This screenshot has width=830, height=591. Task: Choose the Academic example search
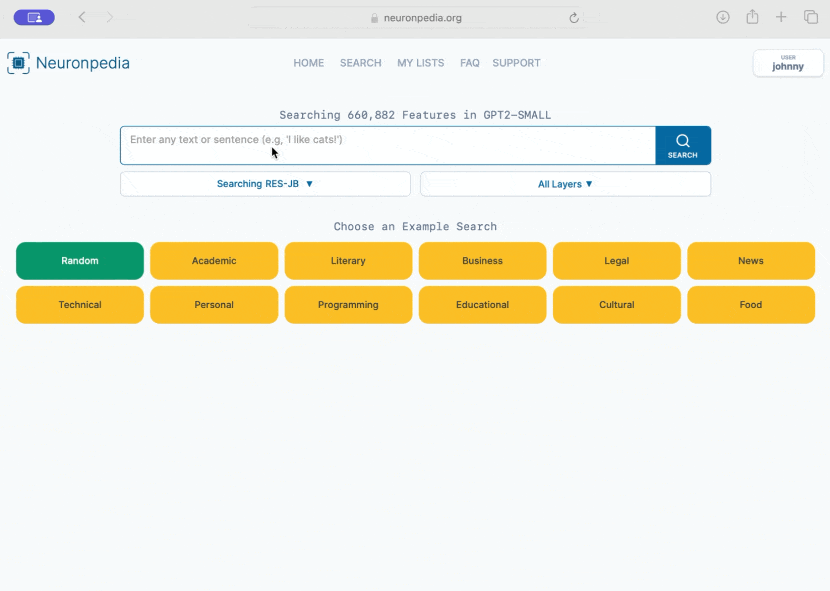coord(214,261)
